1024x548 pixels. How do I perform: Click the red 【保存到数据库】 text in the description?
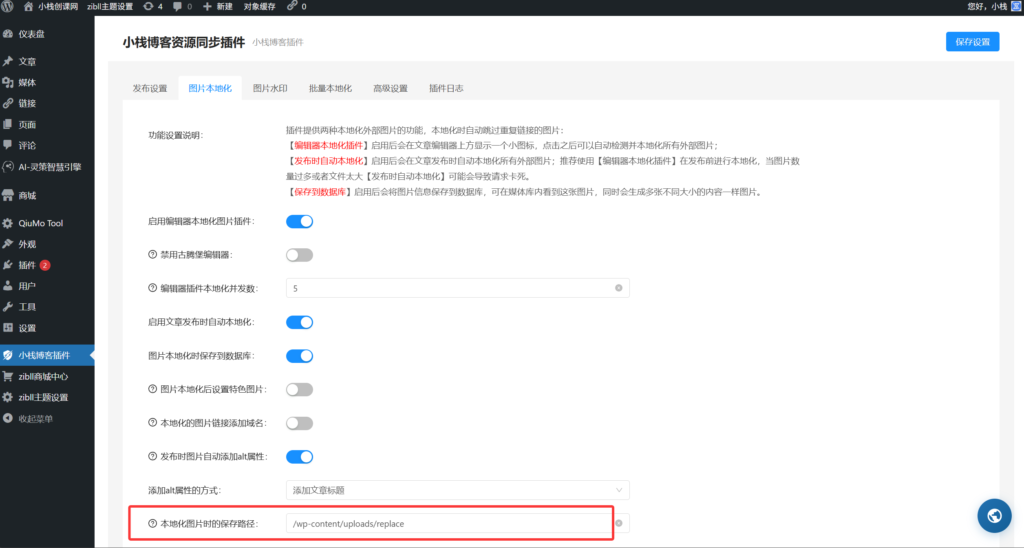point(319,192)
